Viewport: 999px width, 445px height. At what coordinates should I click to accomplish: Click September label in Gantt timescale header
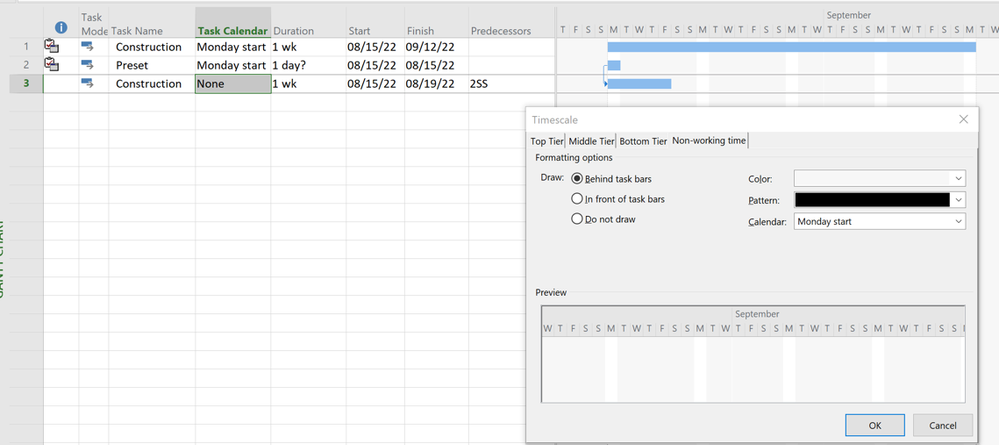click(848, 15)
